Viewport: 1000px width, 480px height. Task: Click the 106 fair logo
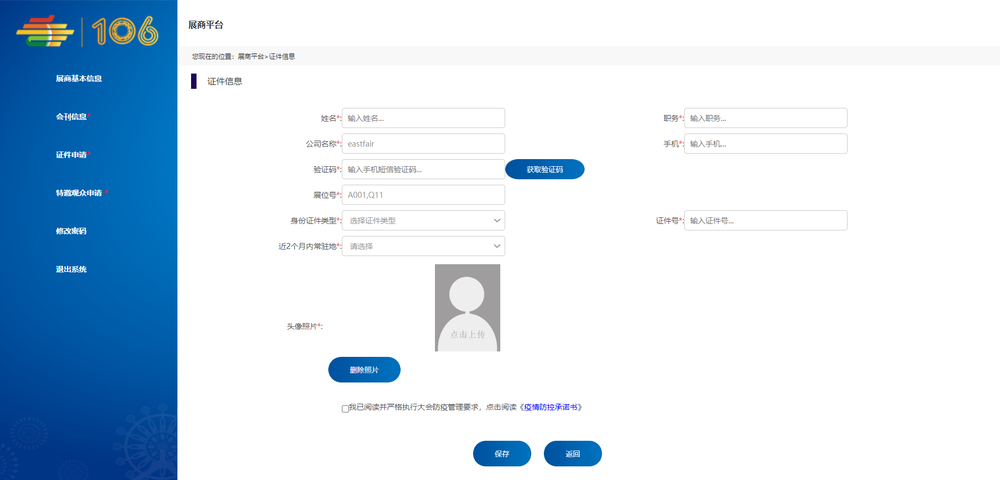(88, 32)
